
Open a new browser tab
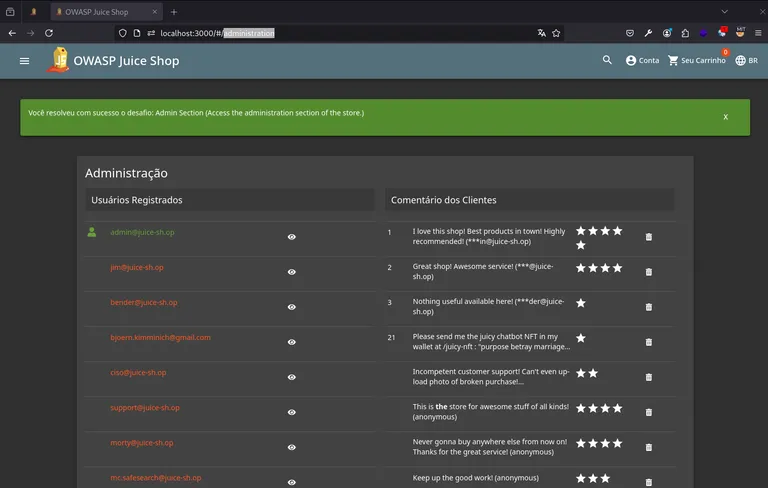[x=174, y=12]
